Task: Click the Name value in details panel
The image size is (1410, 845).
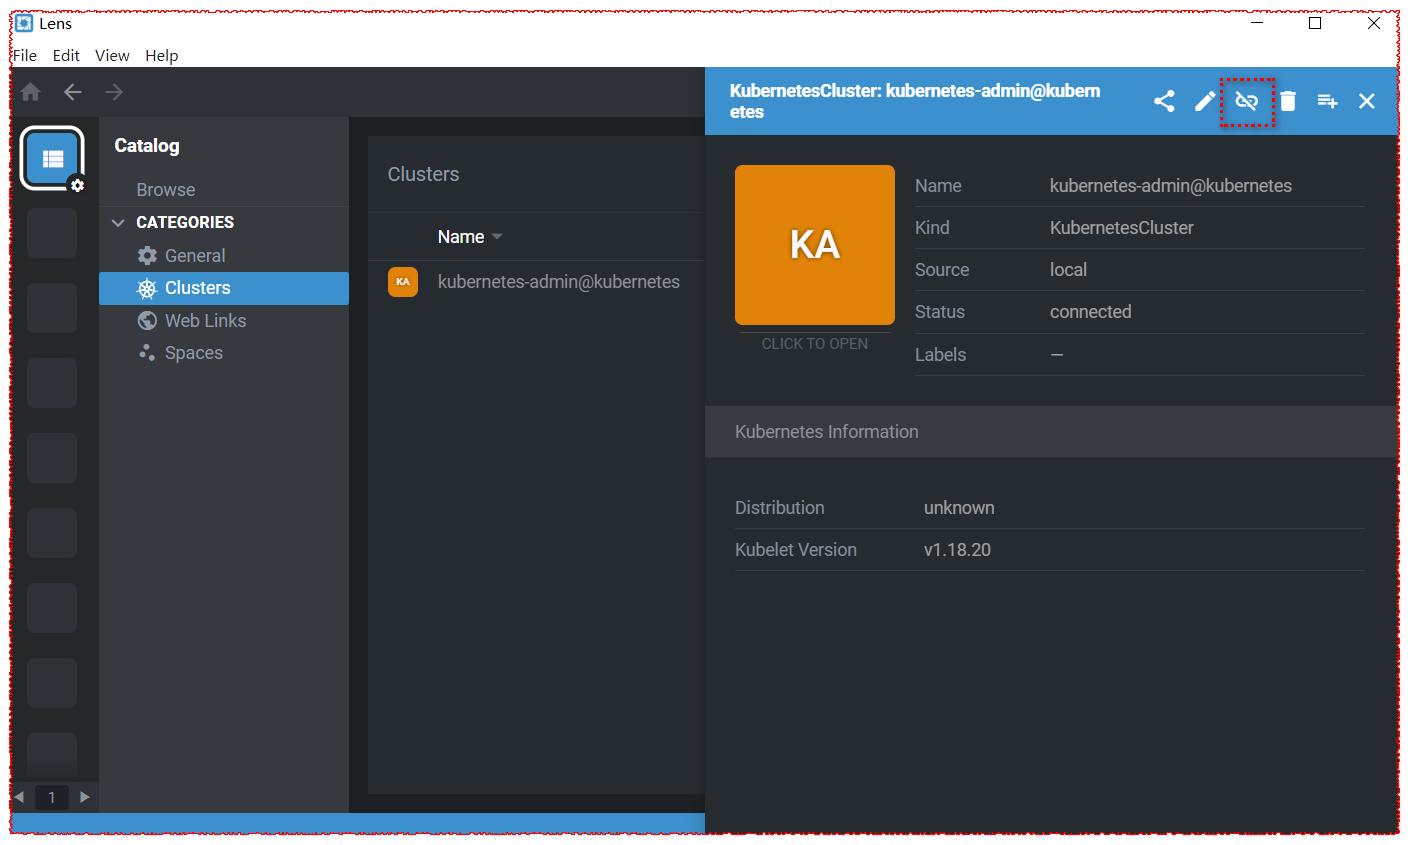Action: tap(1171, 186)
